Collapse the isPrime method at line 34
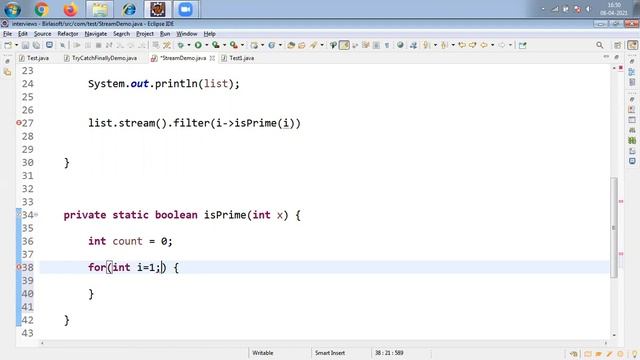This screenshot has height=360, width=640. 36,215
